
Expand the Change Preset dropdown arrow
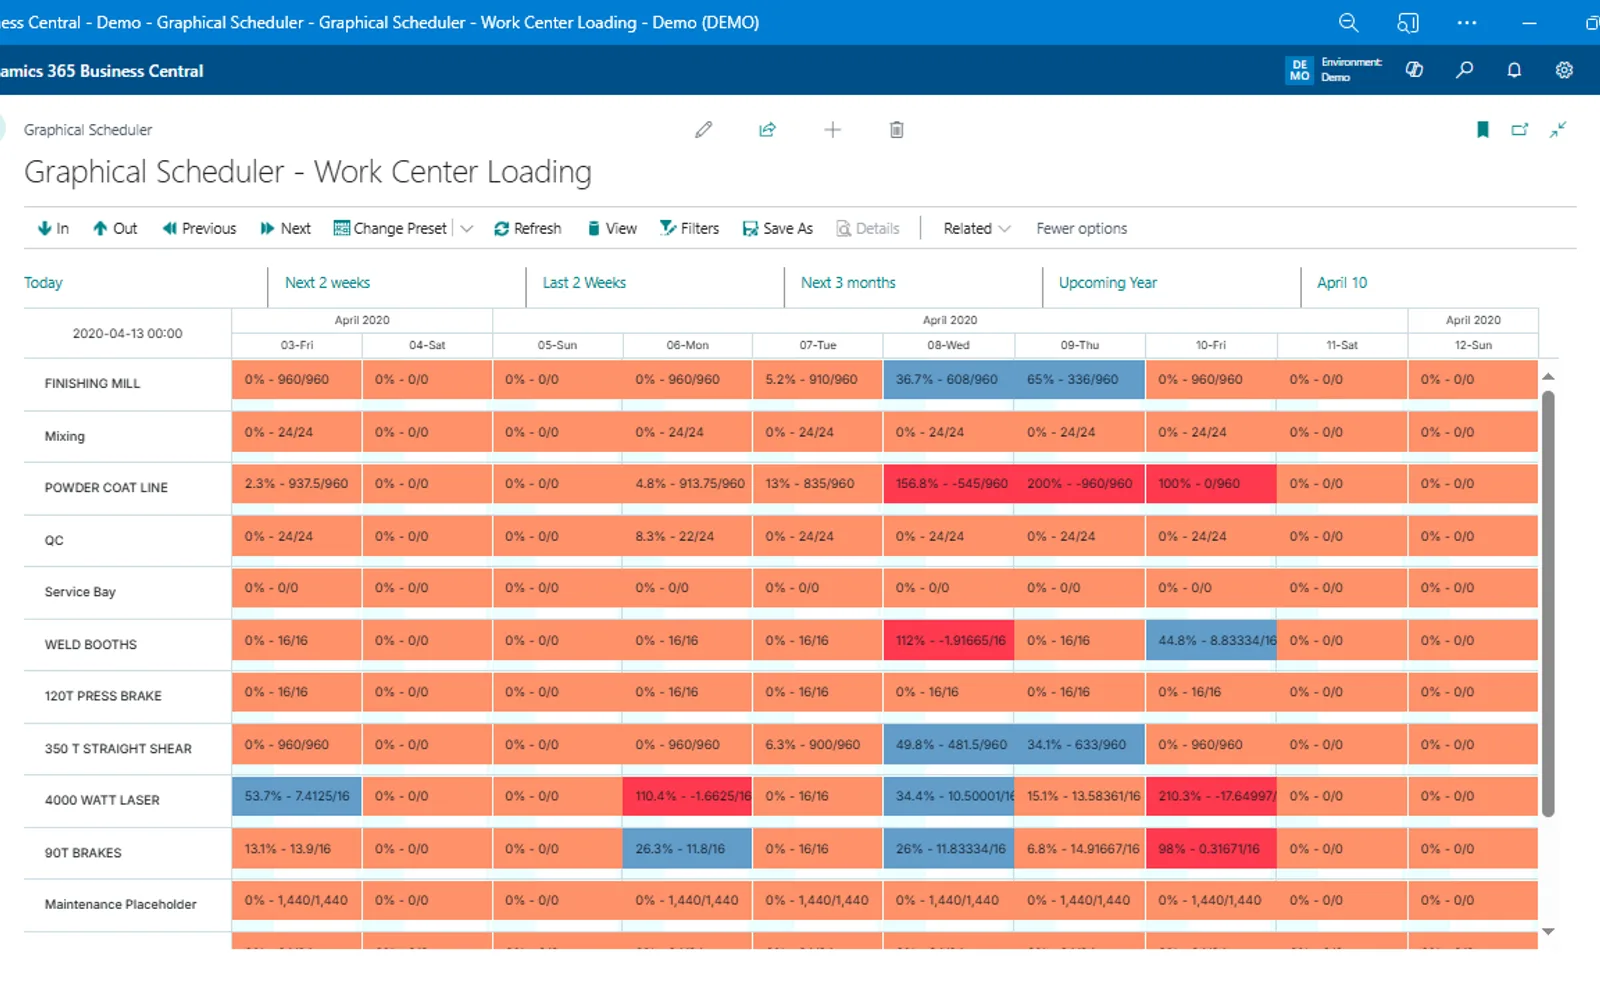pos(466,229)
